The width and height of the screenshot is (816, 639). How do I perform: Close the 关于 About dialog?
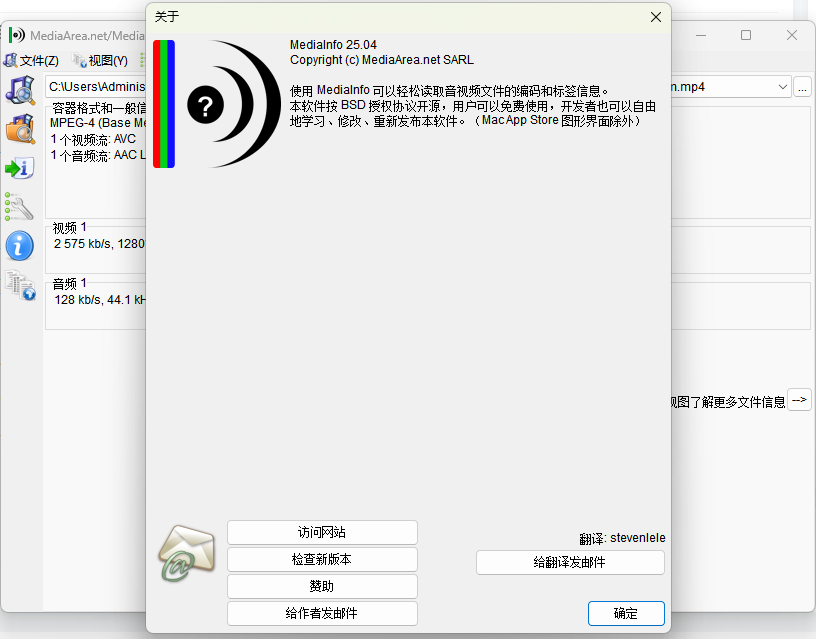pyautogui.click(x=656, y=17)
